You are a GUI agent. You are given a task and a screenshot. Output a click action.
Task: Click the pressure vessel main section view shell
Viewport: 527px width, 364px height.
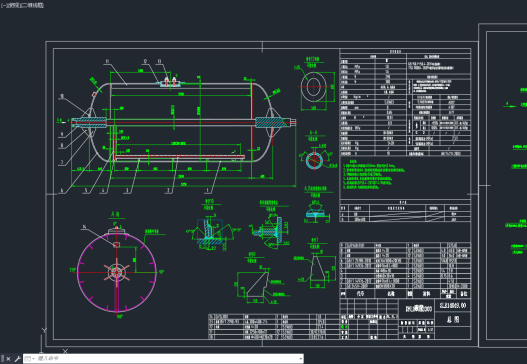181,123
